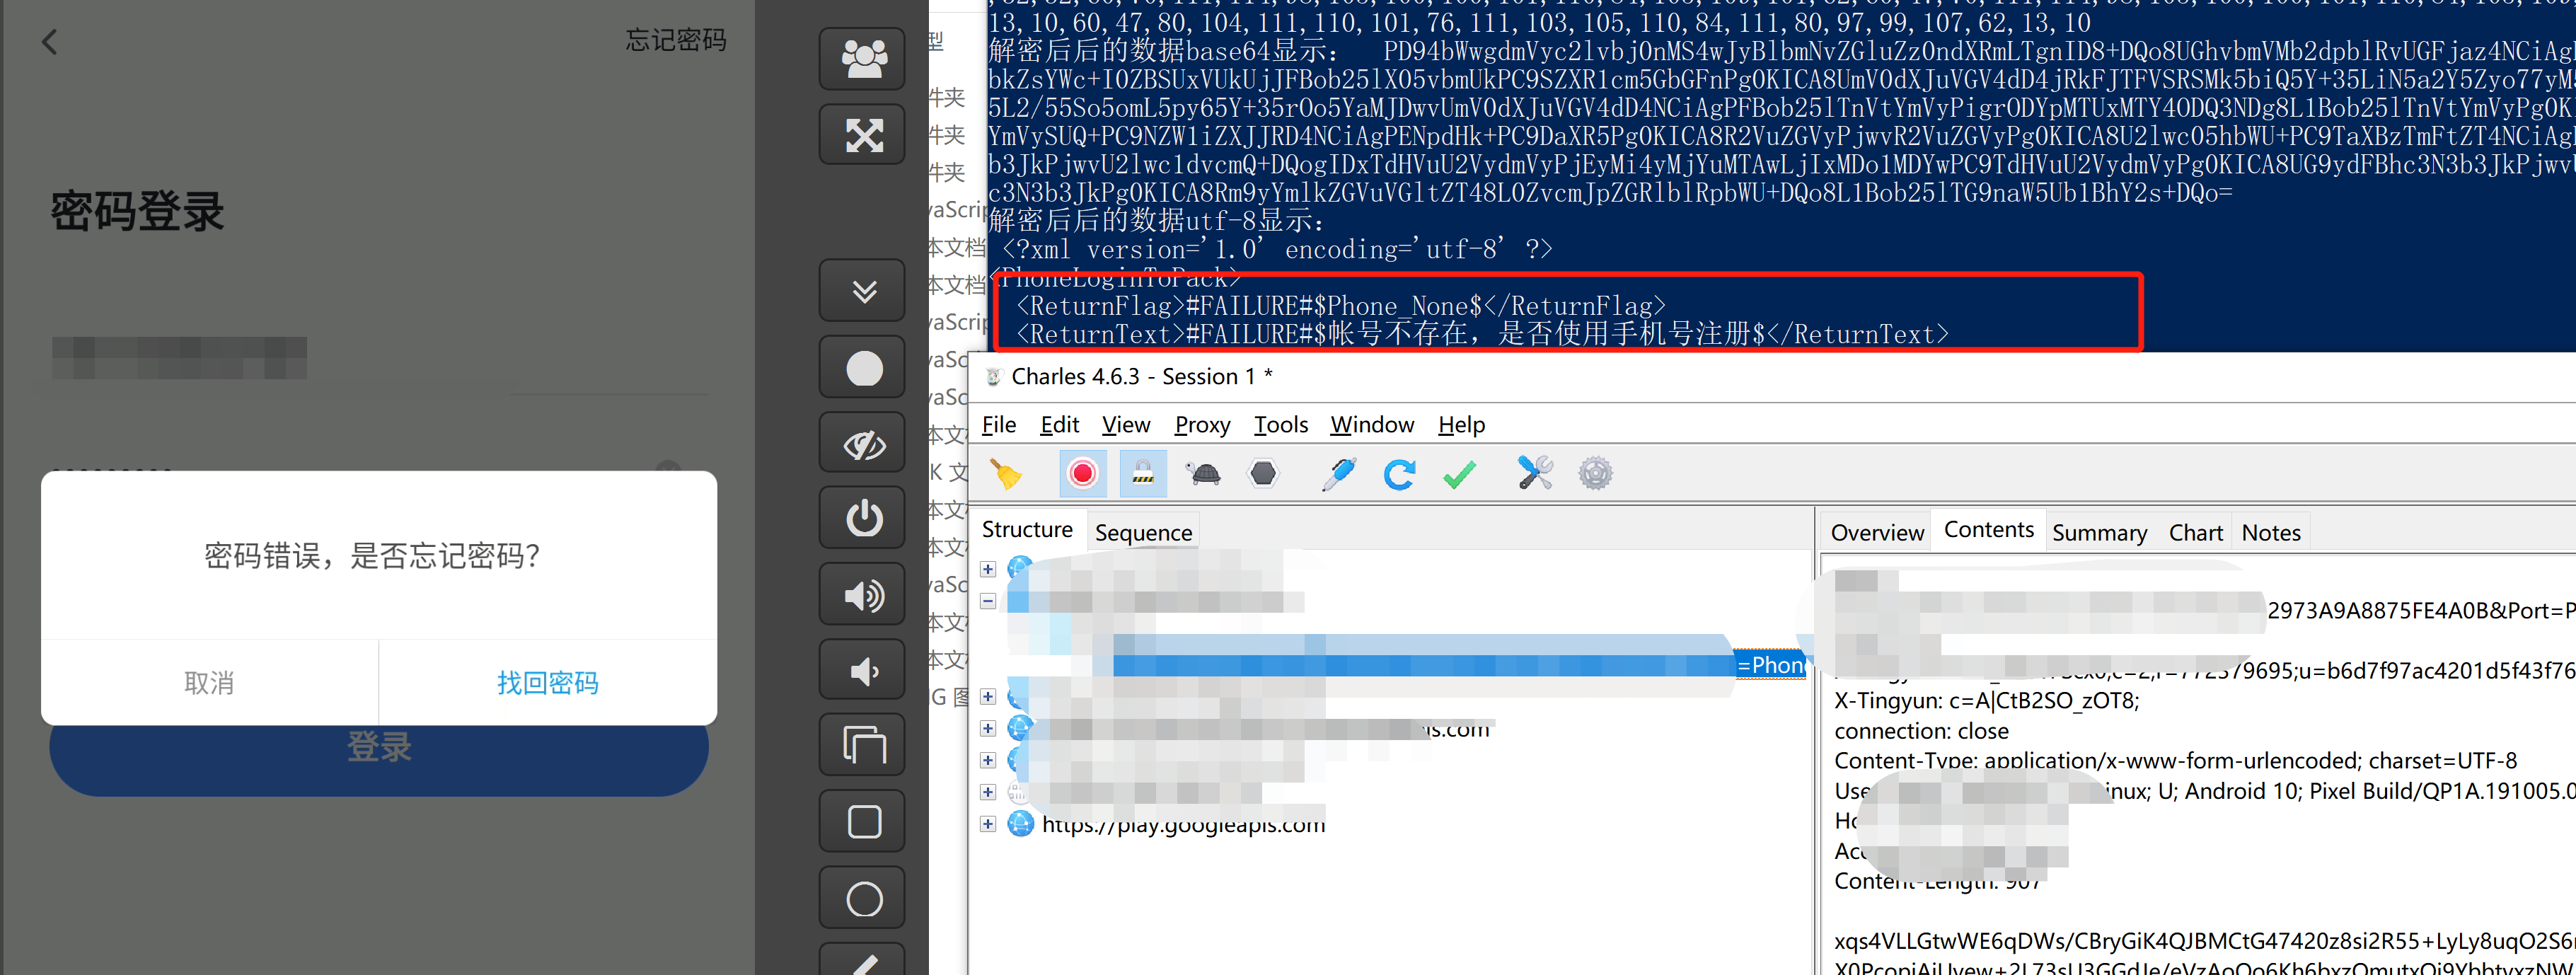Viewport: 2576px width, 975px height.
Task: Clear the Charles session with the broom icon
Action: pyautogui.click(x=1005, y=473)
